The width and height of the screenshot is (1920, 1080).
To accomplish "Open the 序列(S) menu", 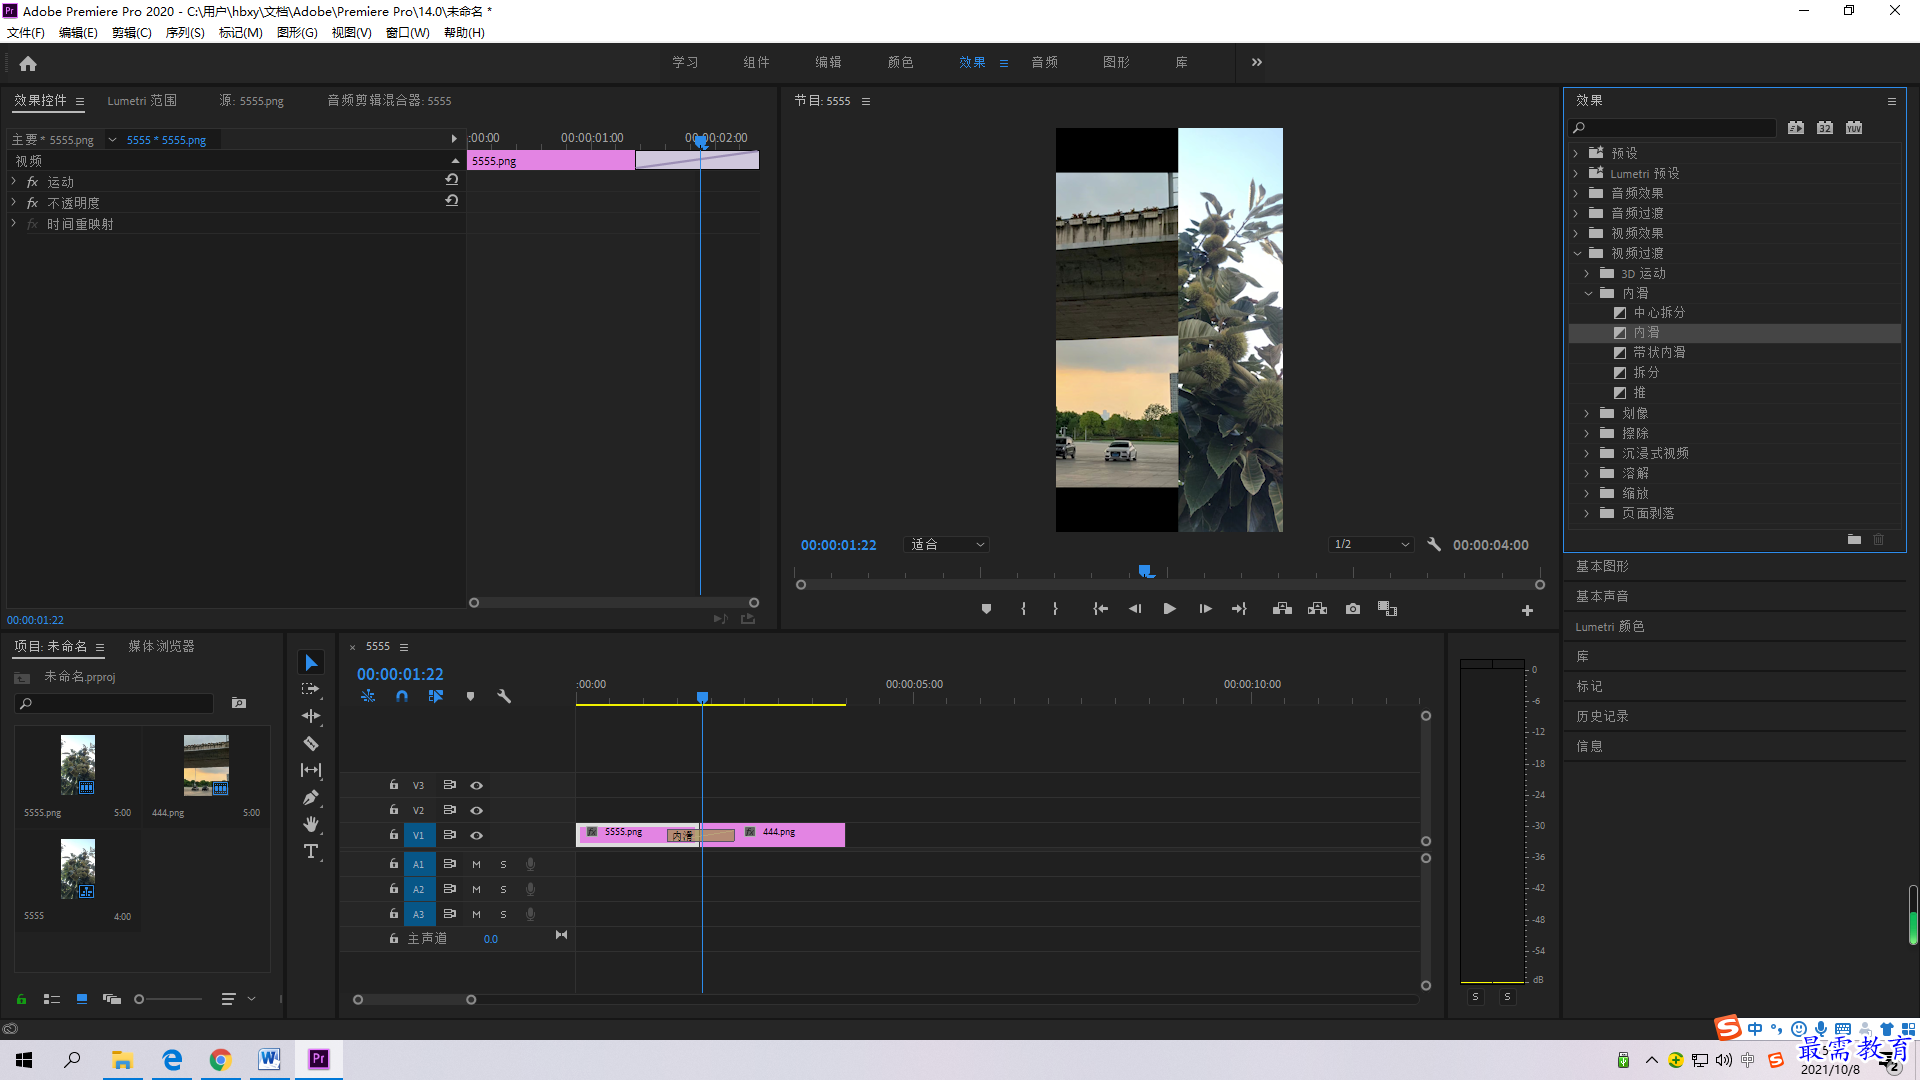I will 185,32.
